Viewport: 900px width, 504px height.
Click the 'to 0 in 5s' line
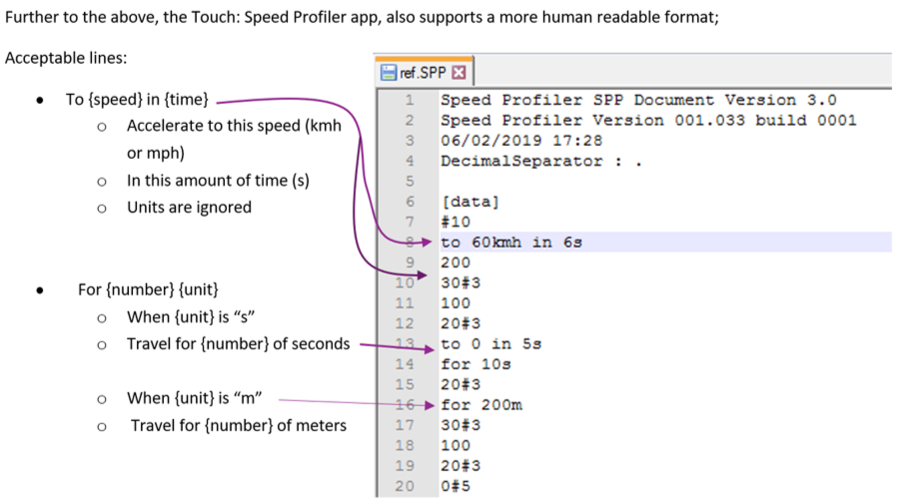tap(491, 344)
